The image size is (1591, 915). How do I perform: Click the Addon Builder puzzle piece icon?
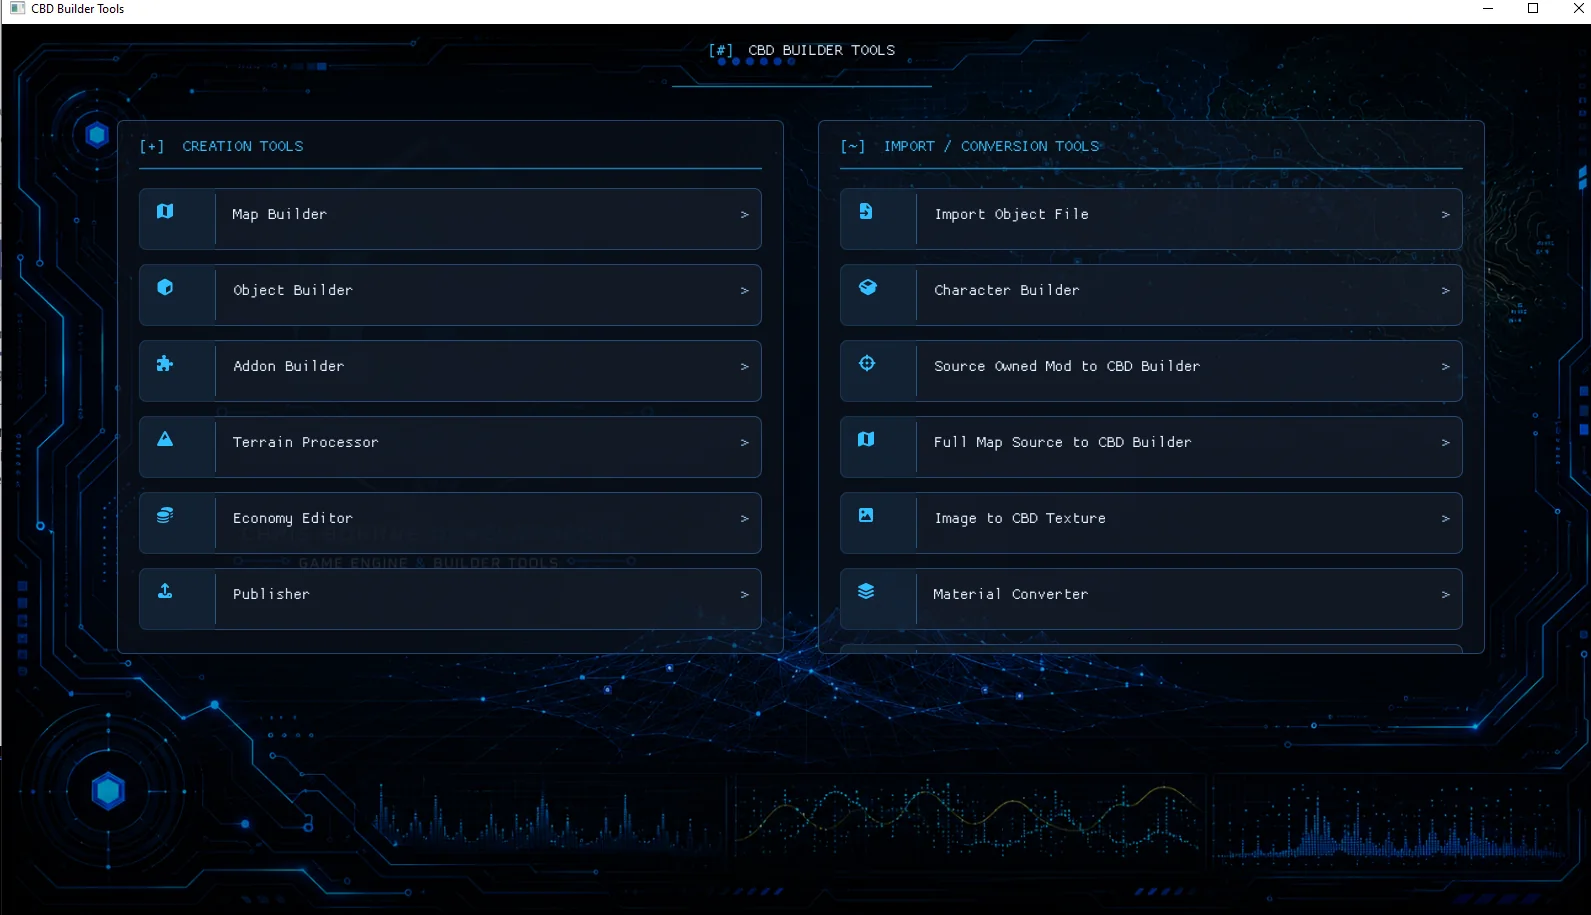point(165,363)
